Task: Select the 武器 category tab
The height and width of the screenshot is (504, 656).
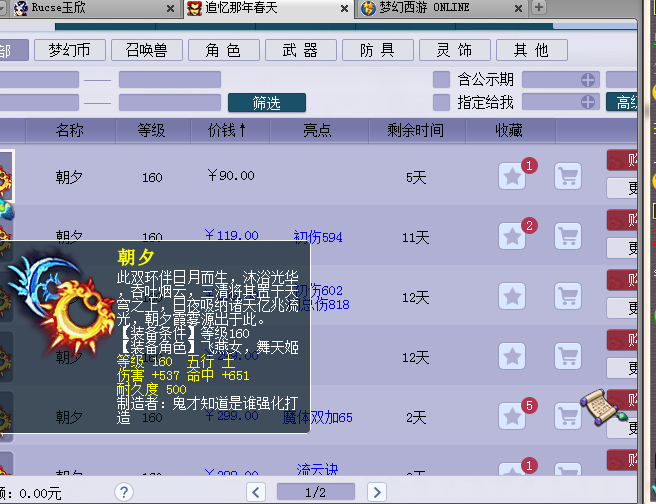Action: (x=301, y=50)
